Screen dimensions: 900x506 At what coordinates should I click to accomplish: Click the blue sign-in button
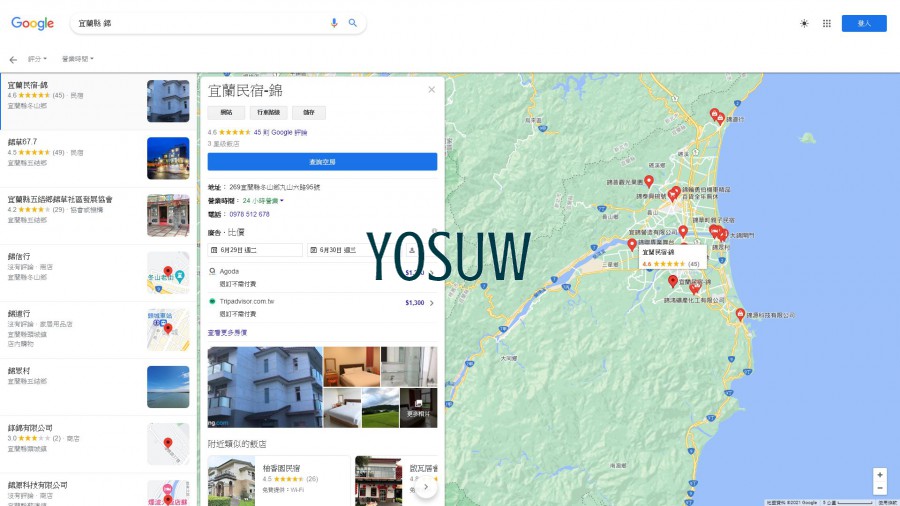coord(864,24)
